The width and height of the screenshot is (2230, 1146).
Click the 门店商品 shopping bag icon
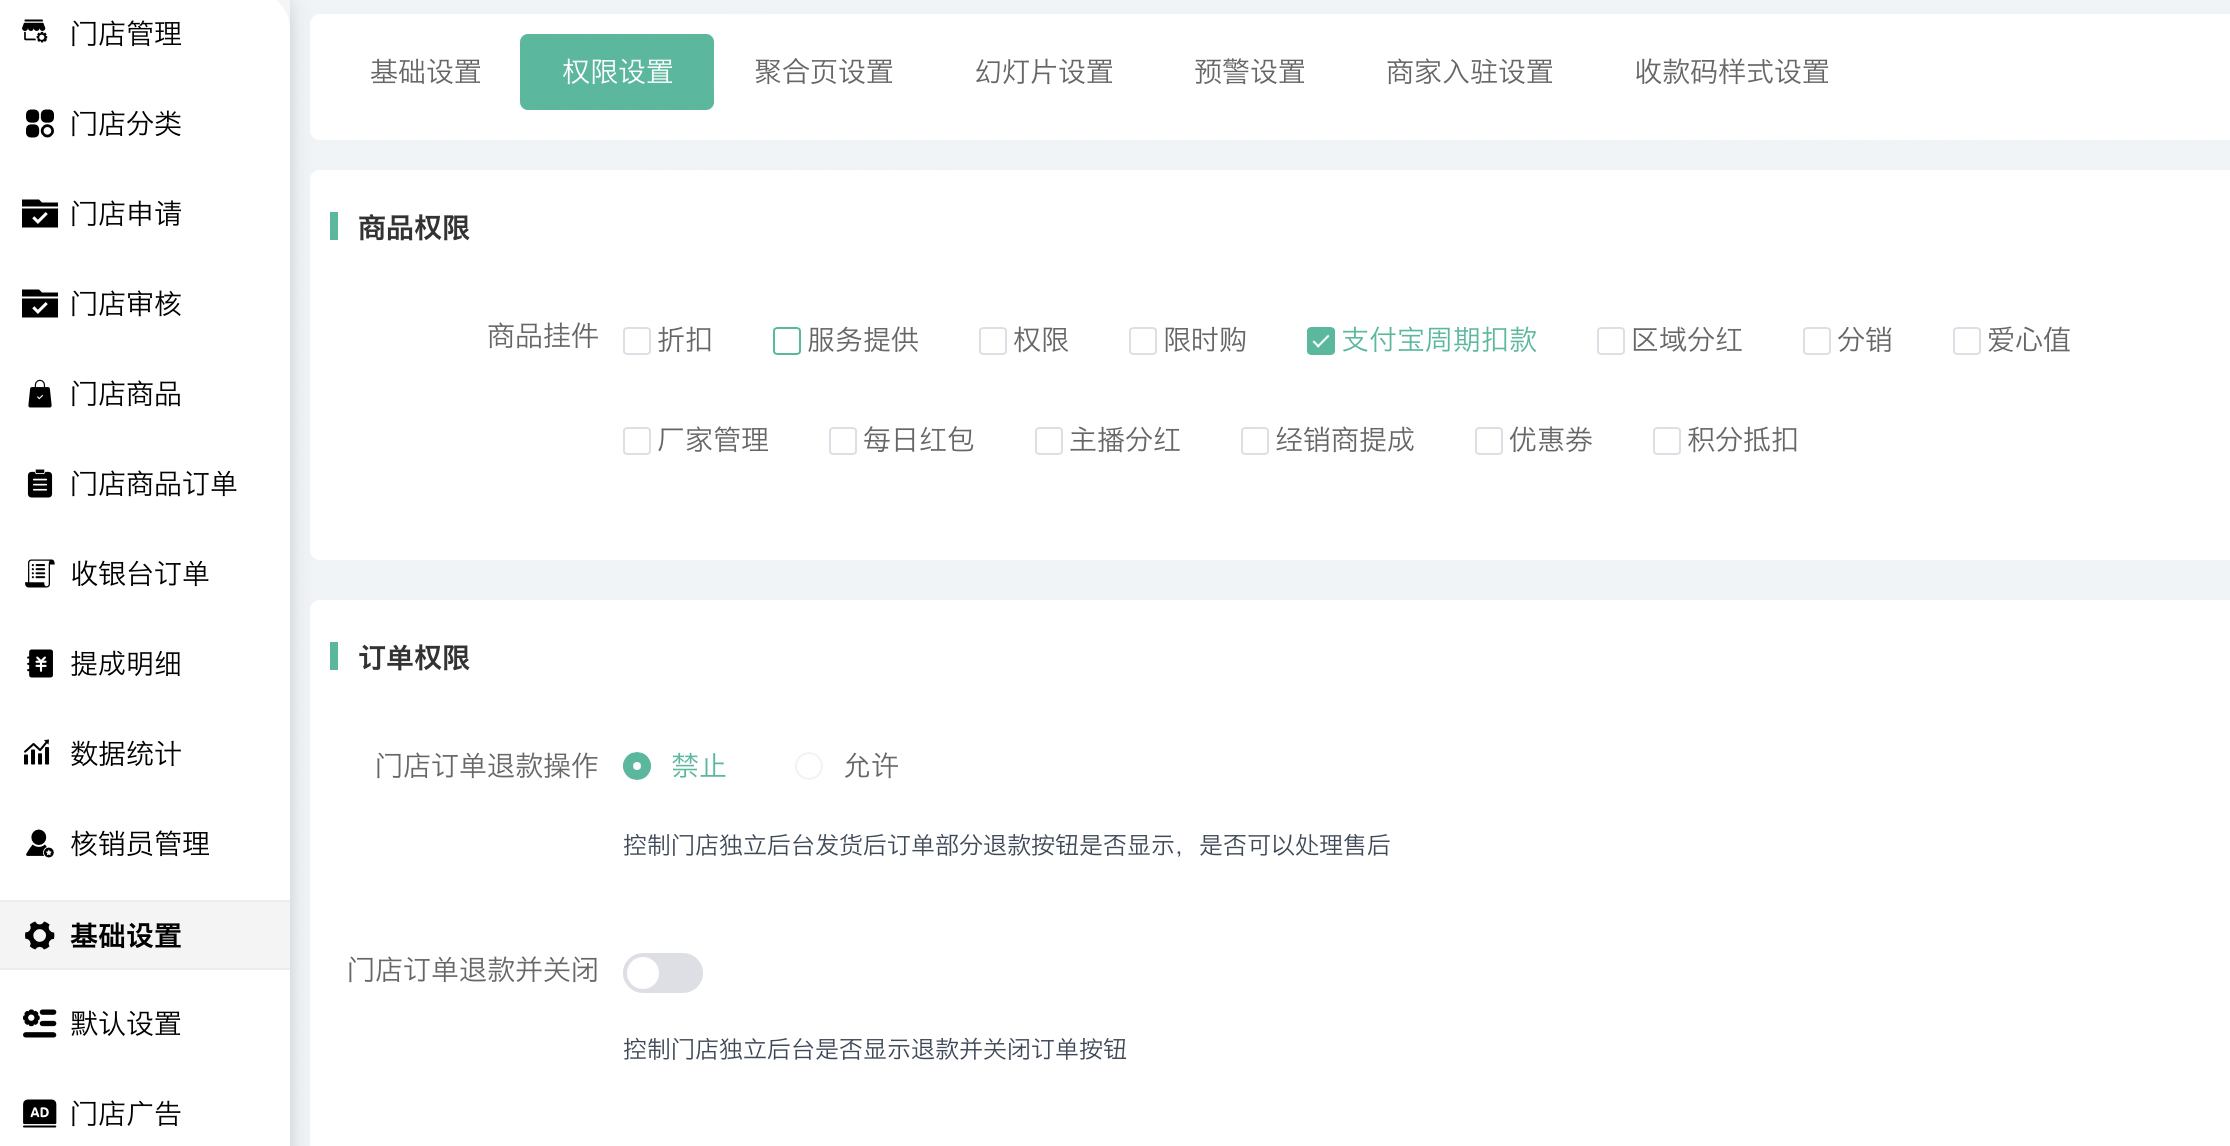(39, 394)
